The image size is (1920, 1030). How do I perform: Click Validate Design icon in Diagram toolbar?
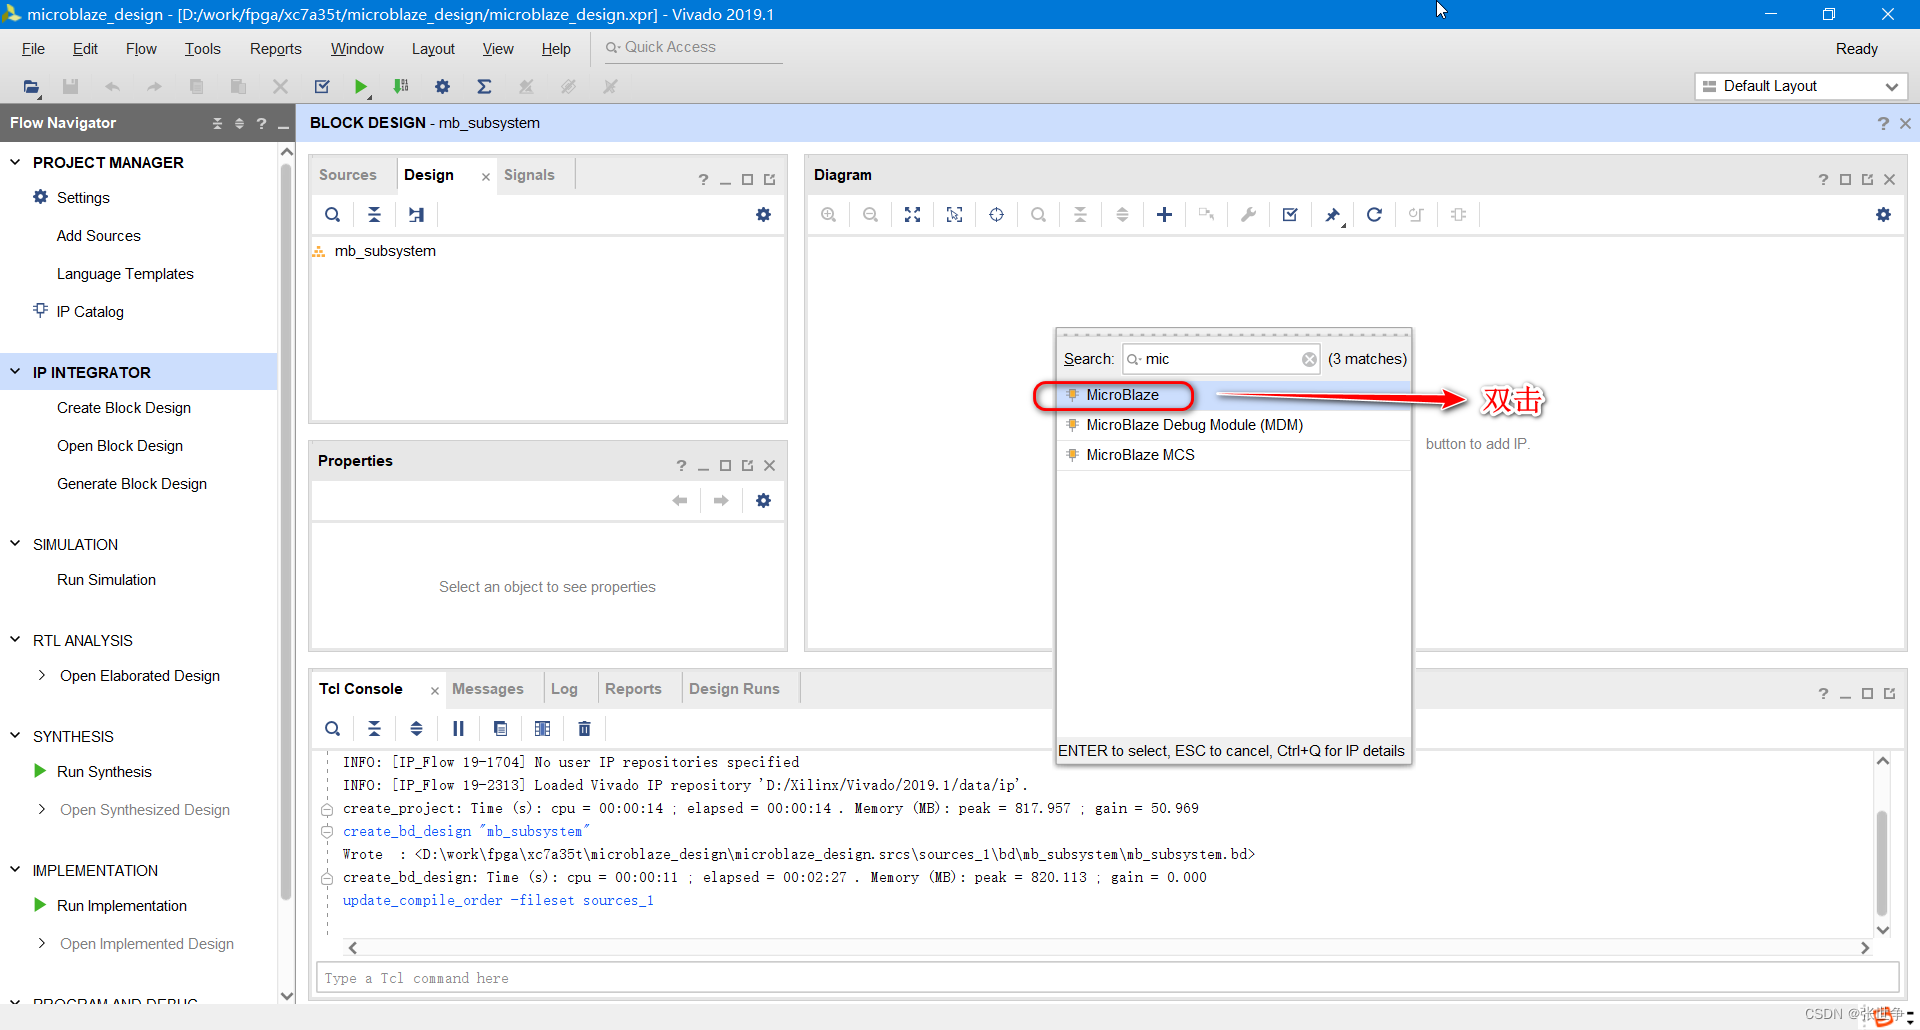pyautogui.click(x=1290, y=215)
